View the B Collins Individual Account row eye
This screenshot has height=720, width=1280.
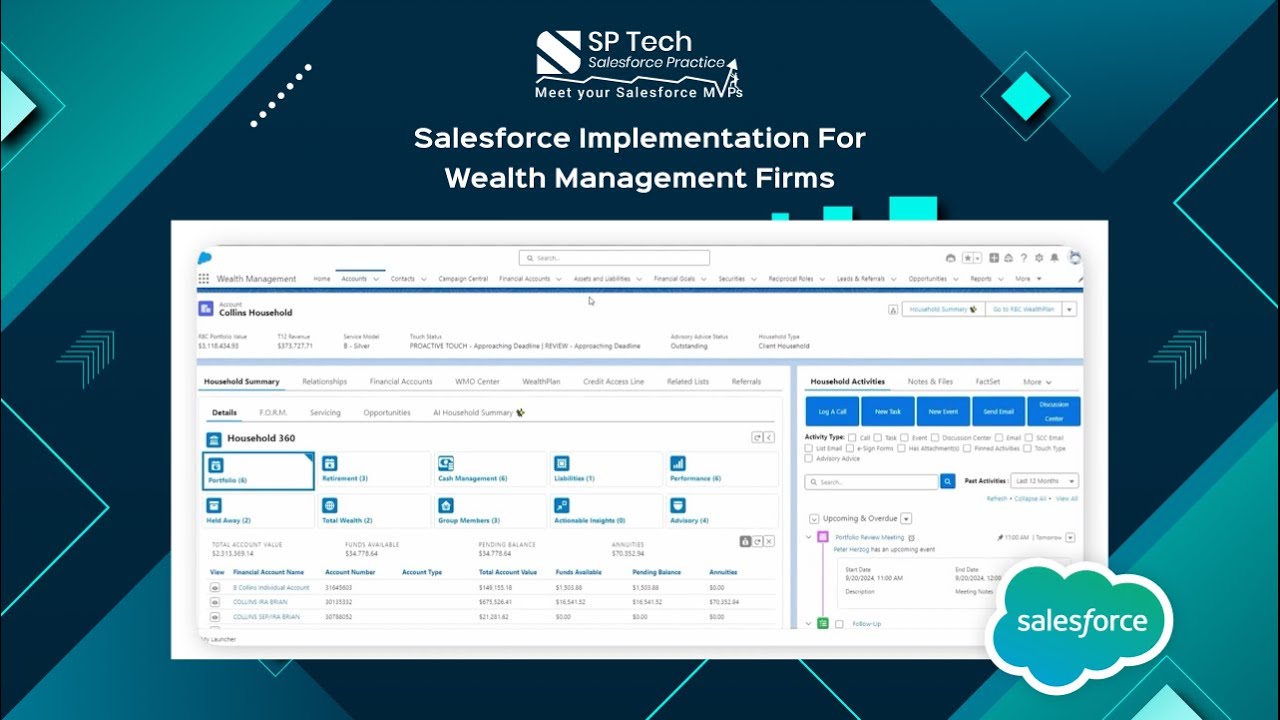tap(215, 588)
